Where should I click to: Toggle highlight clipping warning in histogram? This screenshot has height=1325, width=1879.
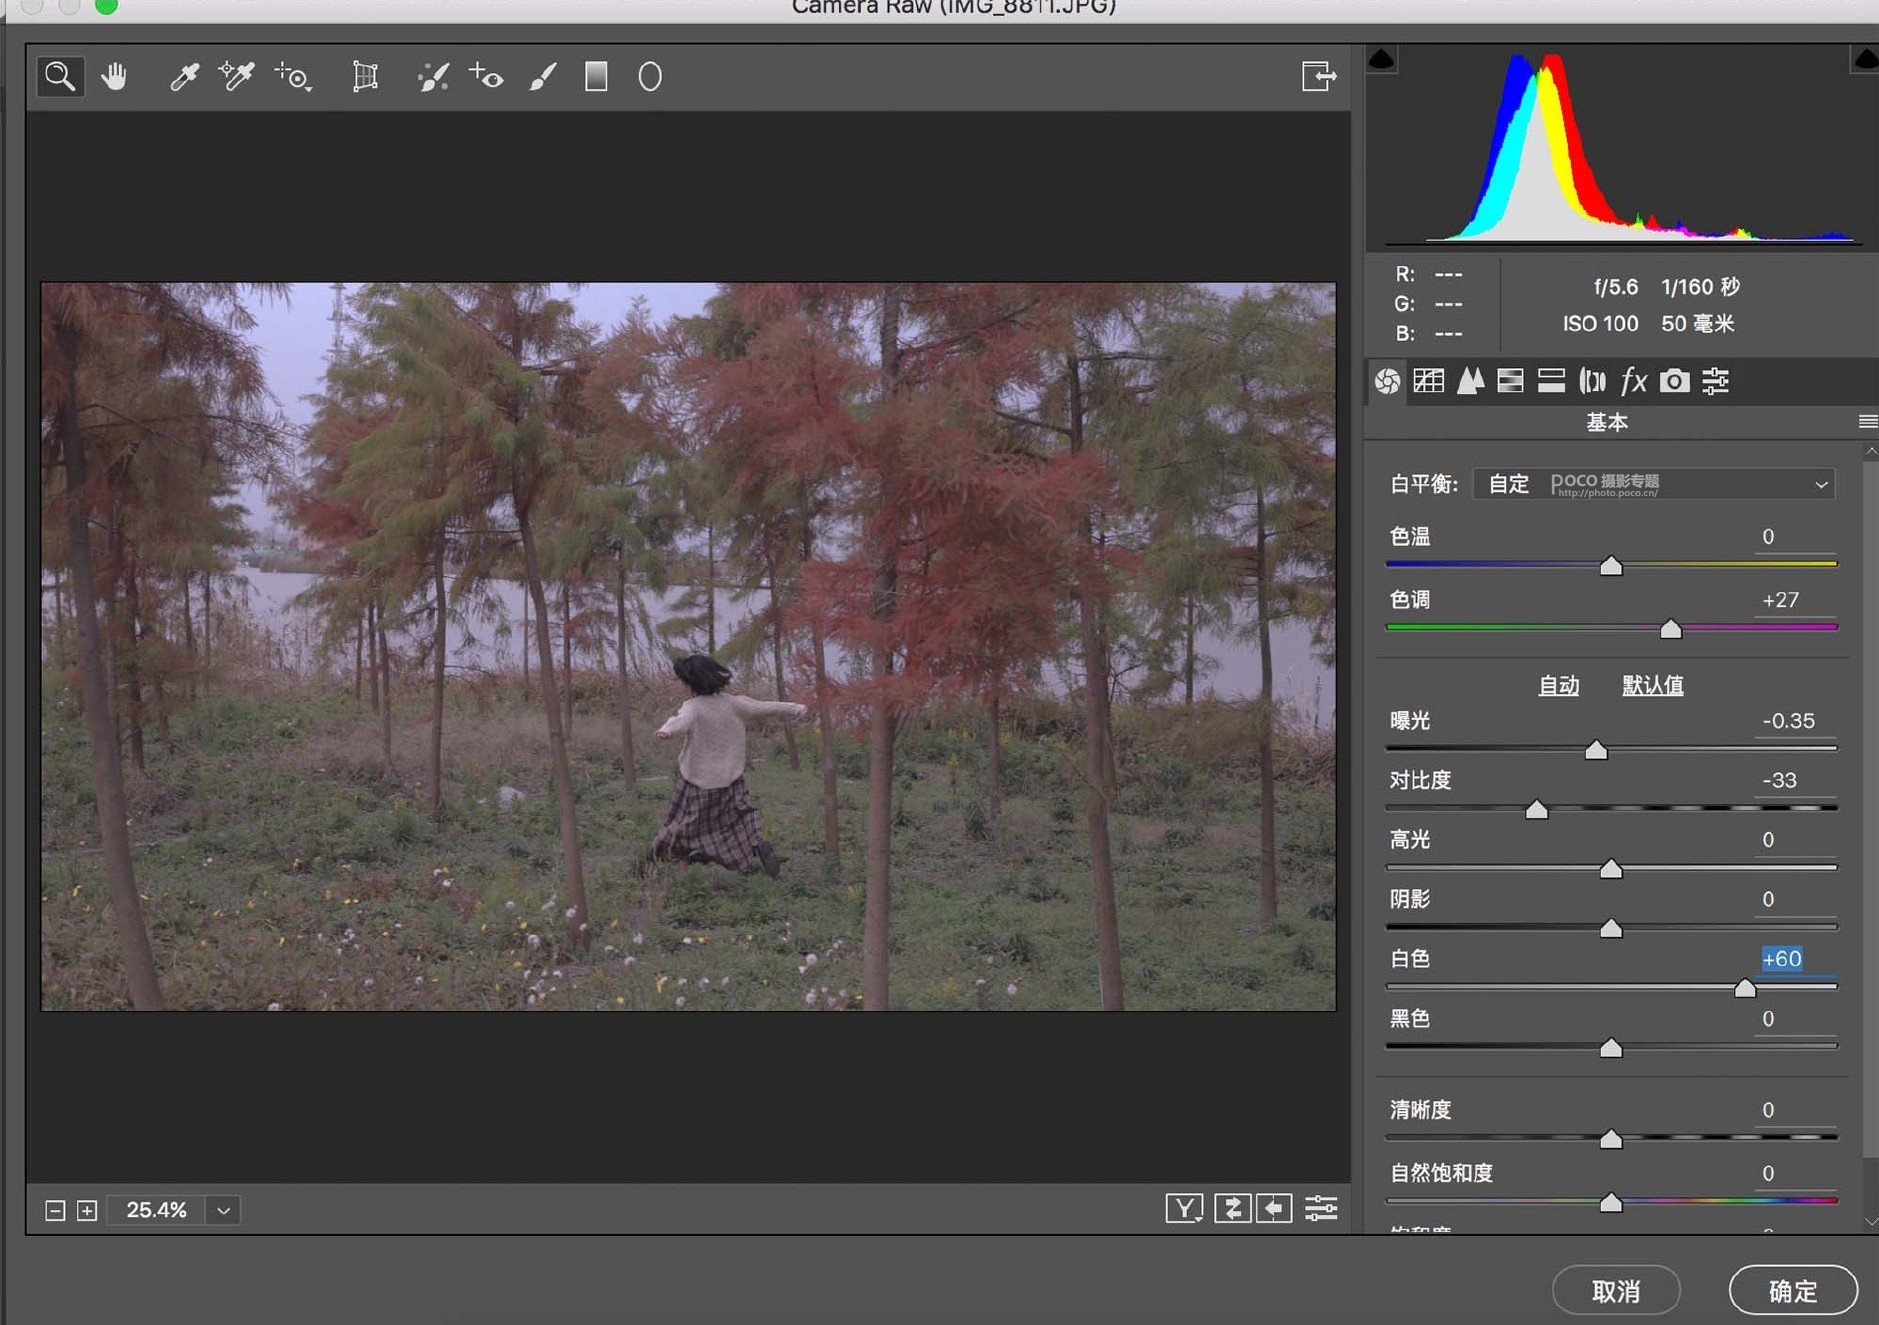[1865, 60]
